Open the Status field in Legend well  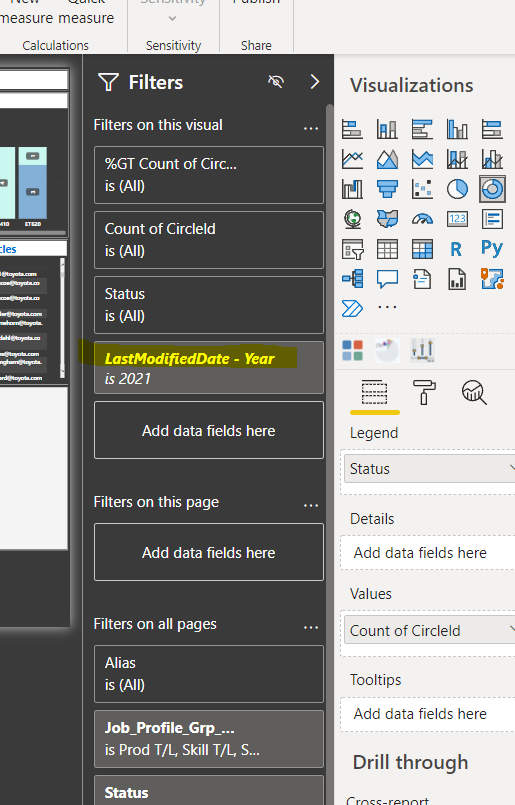click(429, 469)
